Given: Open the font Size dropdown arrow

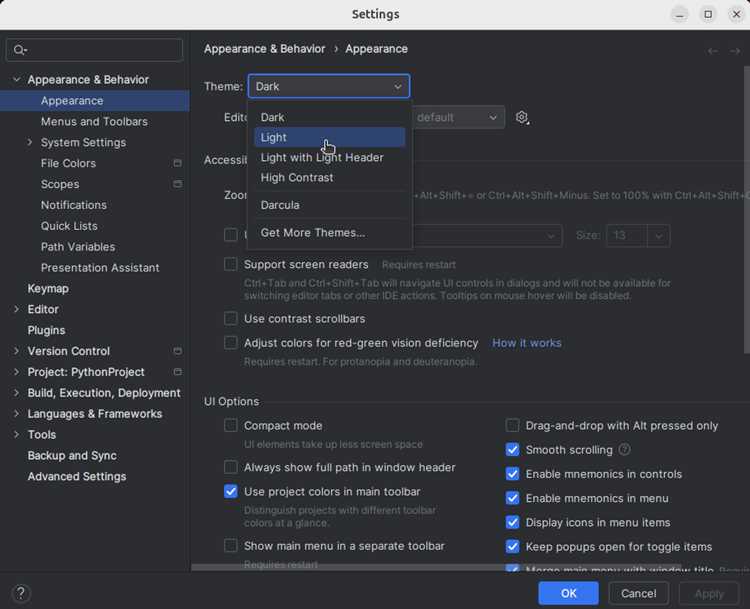Looking at the screenshot, I should click(x=659, y=235).
